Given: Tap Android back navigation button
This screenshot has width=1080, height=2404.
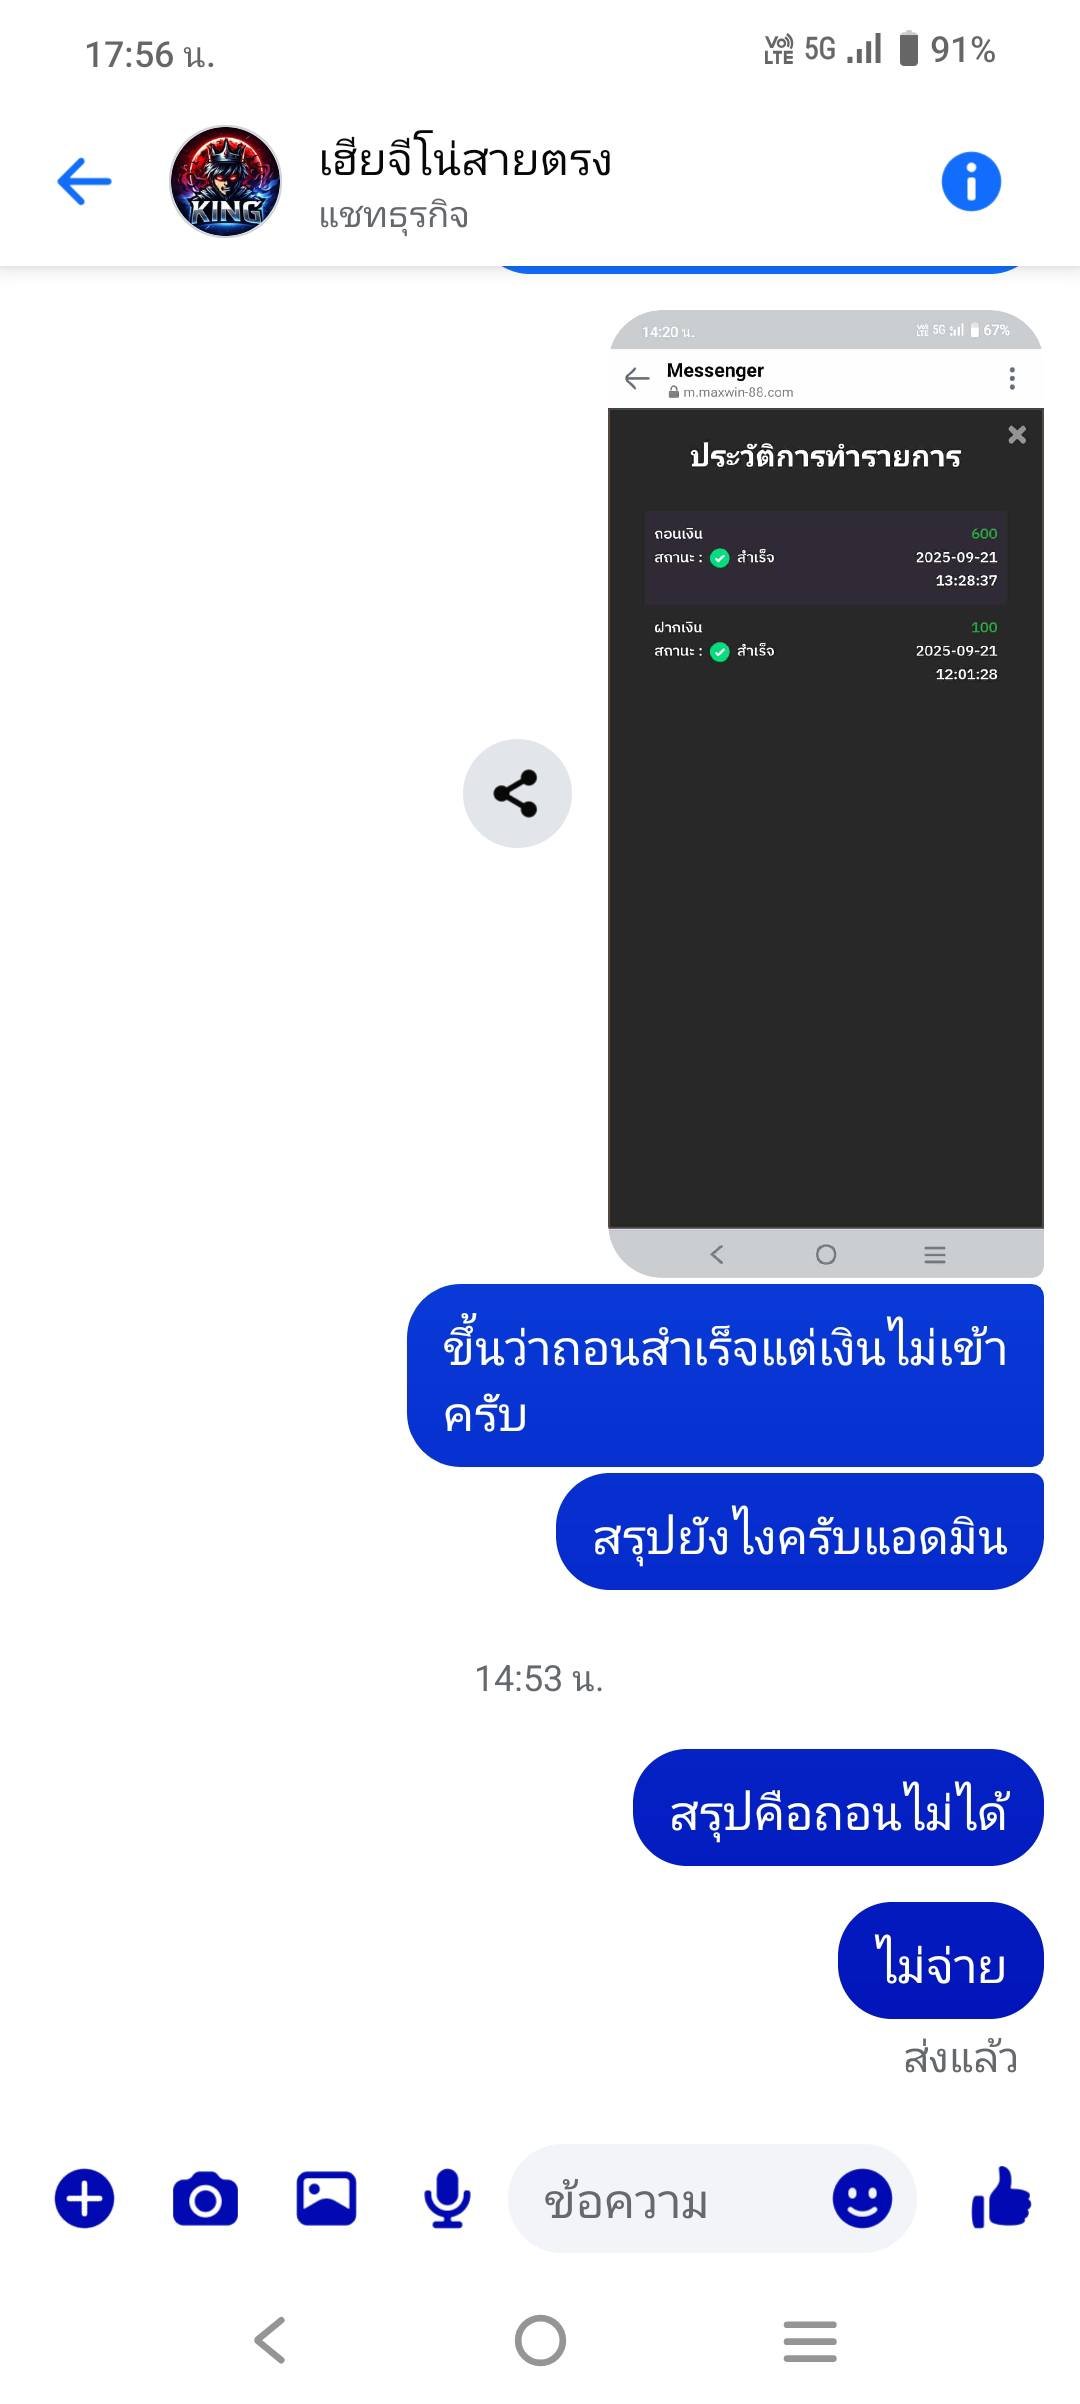Looking at the screenshot, I should (x=270, y=2340).
